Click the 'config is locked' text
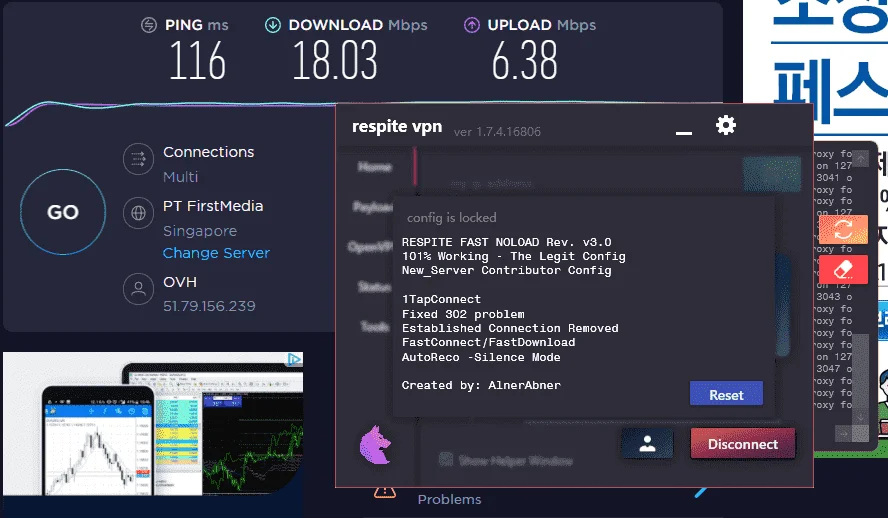The width and height of the screenshot is (888, 518). 451,218
